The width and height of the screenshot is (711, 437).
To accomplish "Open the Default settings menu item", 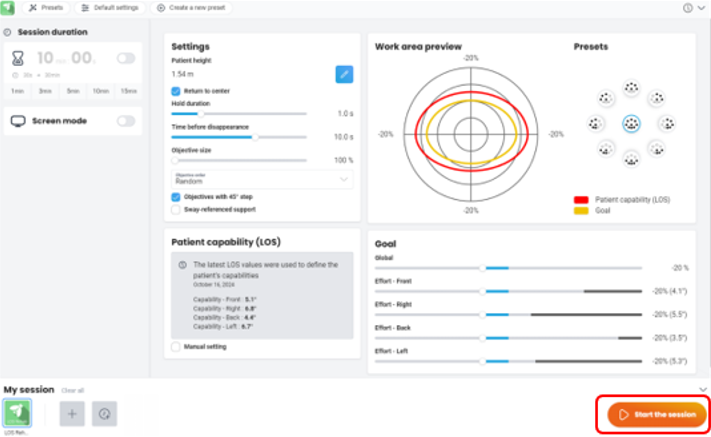I will pyautogui.click(x=110, y=8).
